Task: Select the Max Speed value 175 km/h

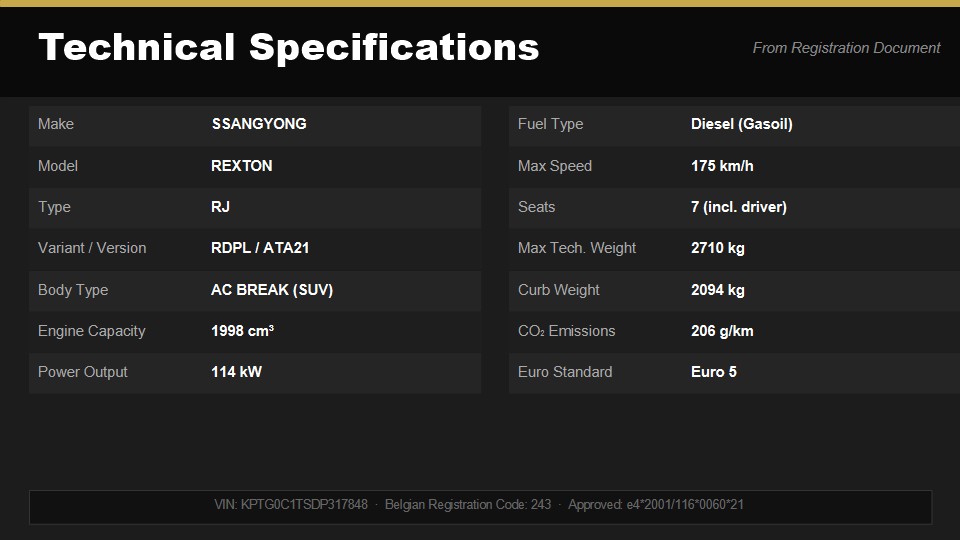Action: click(x=722, y=166)
